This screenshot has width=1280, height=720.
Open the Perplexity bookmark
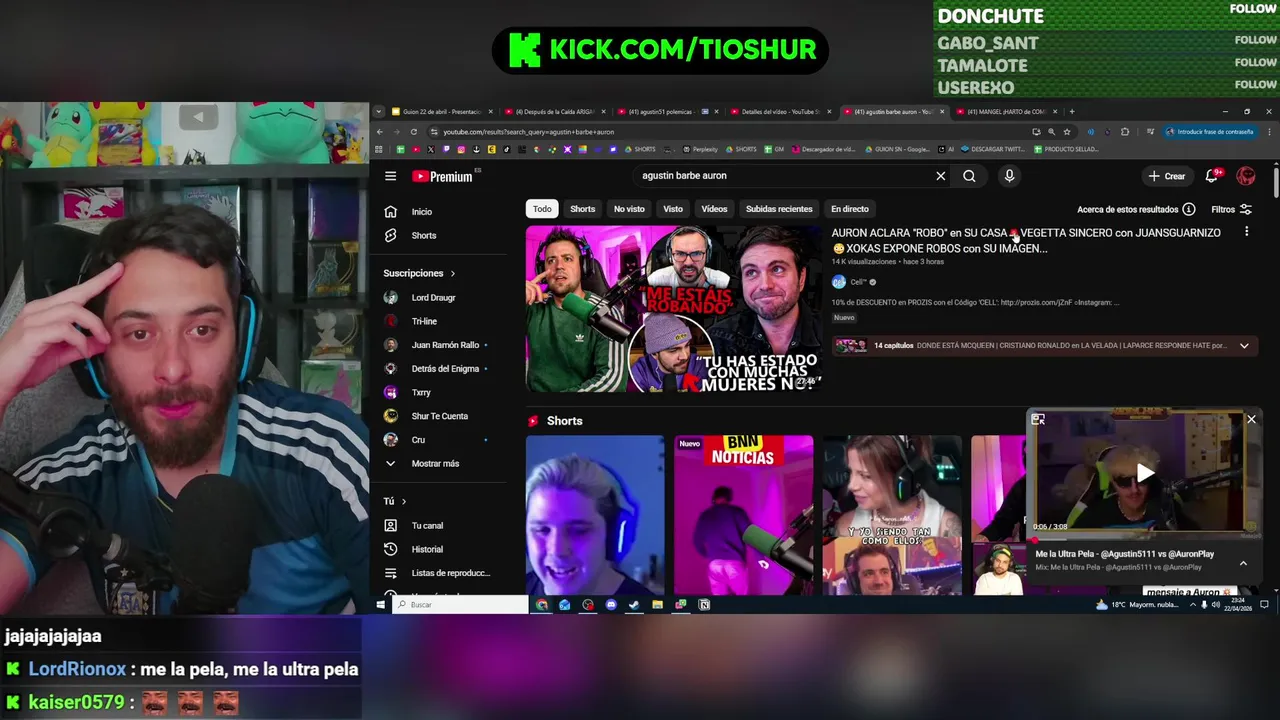click(701, 150)
